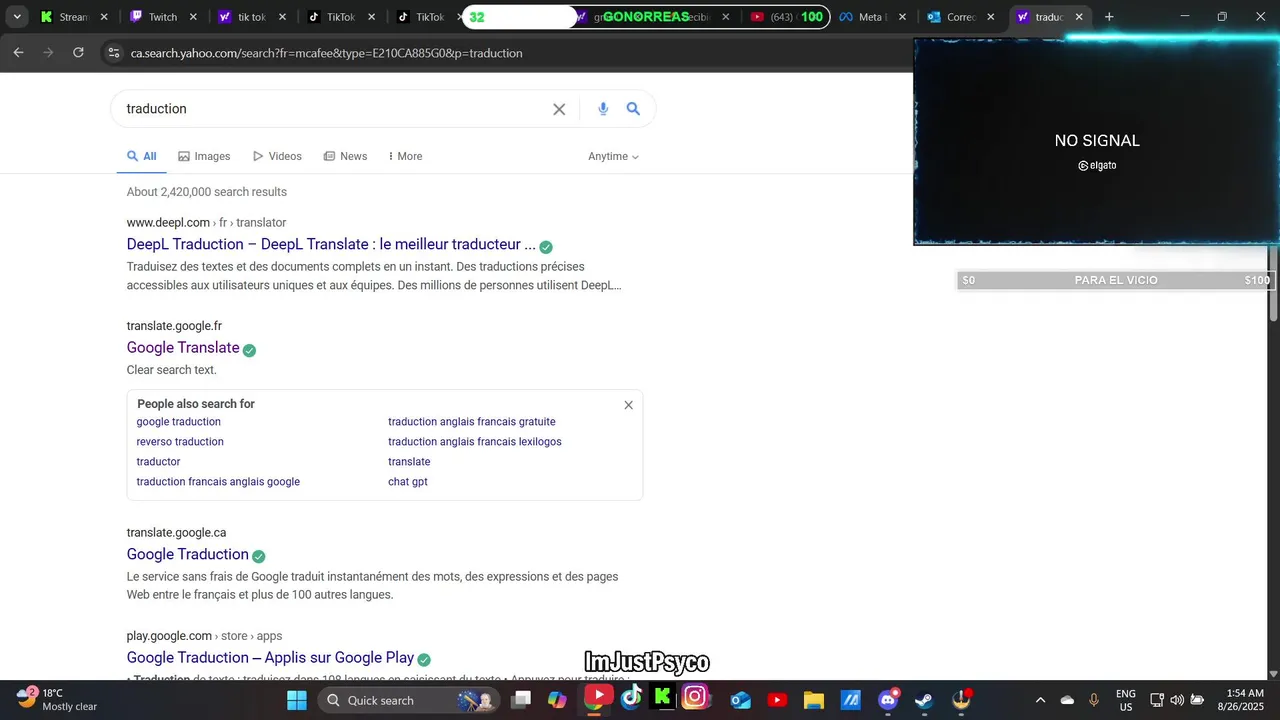
Task: Click the translate.google.fr URL text
Action: [174, 326]
